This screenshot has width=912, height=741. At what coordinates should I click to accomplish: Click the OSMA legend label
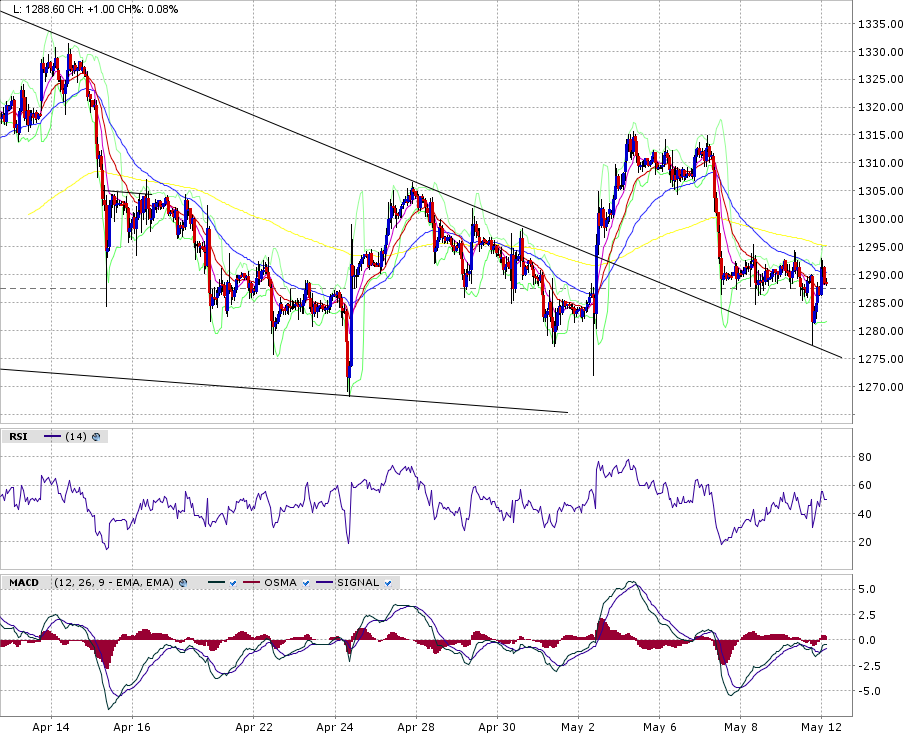click(280, 583)
